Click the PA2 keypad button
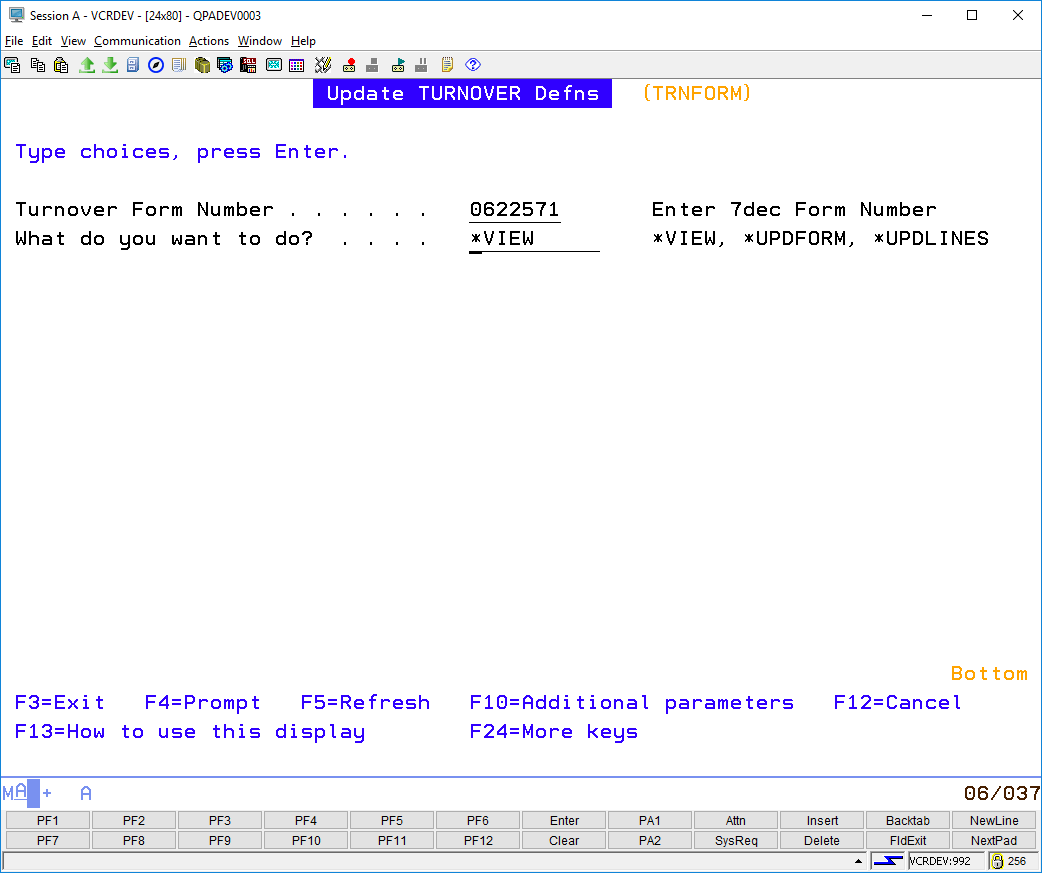This screenshot has width=1042, height=873. (650, 840)
